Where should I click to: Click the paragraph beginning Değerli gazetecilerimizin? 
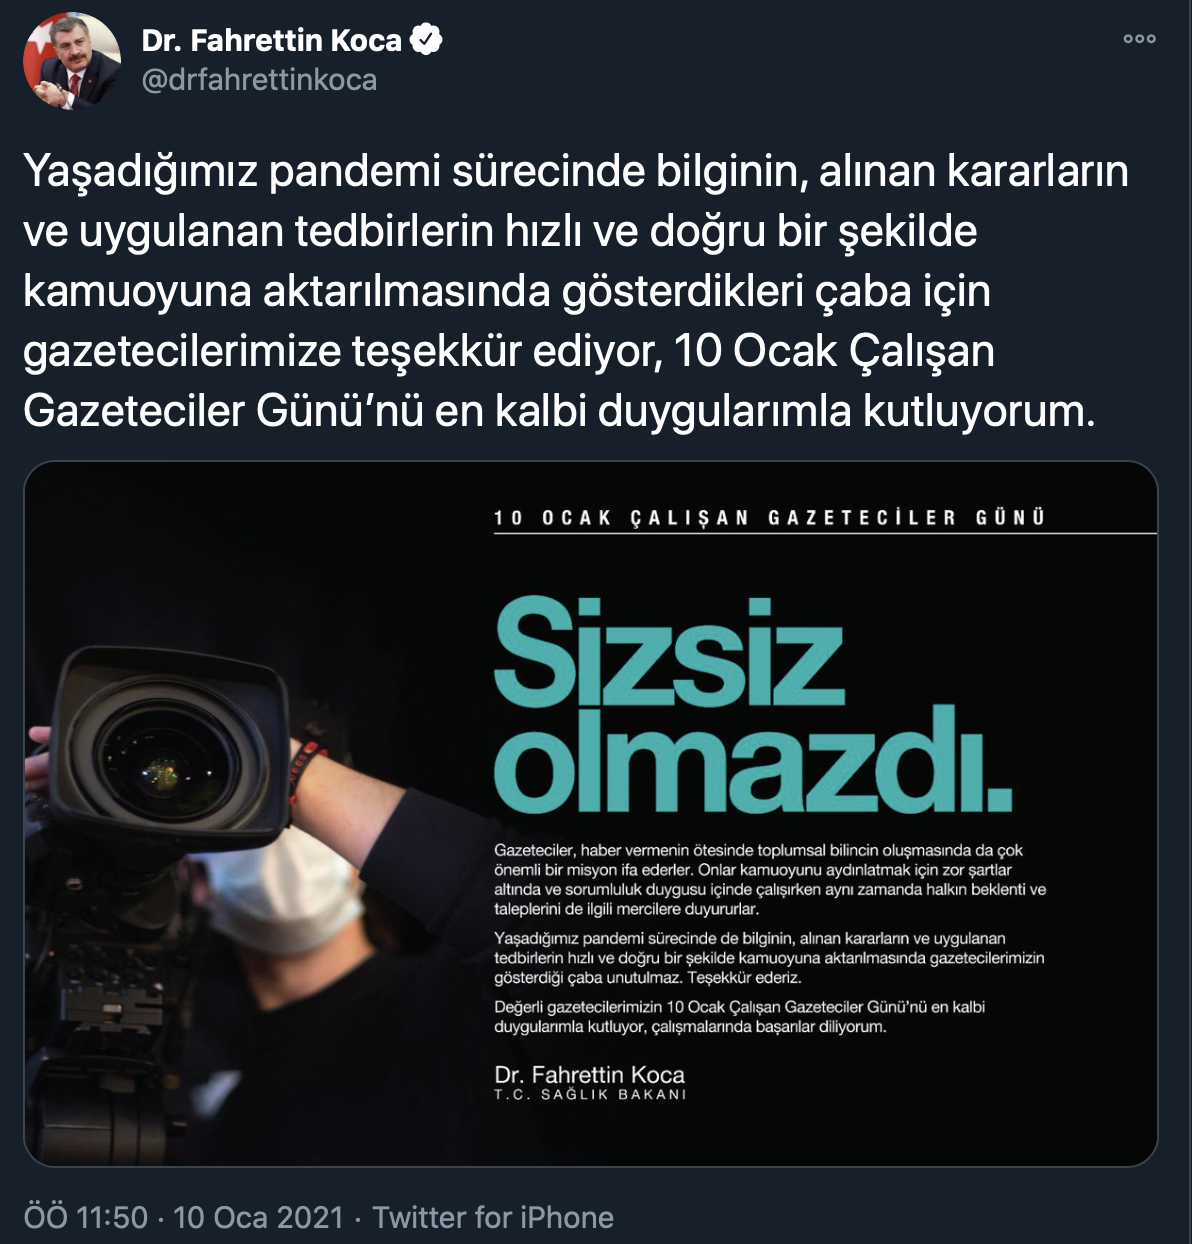tap(740, 1017)
